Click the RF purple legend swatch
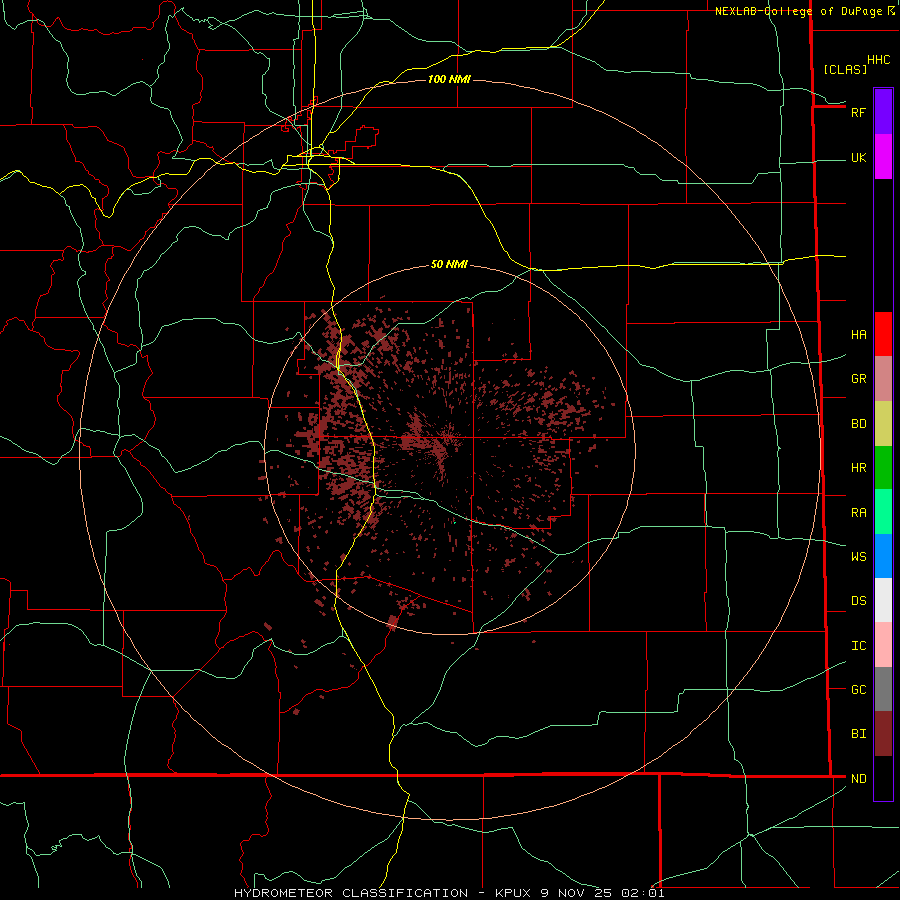 pos(883,112)
